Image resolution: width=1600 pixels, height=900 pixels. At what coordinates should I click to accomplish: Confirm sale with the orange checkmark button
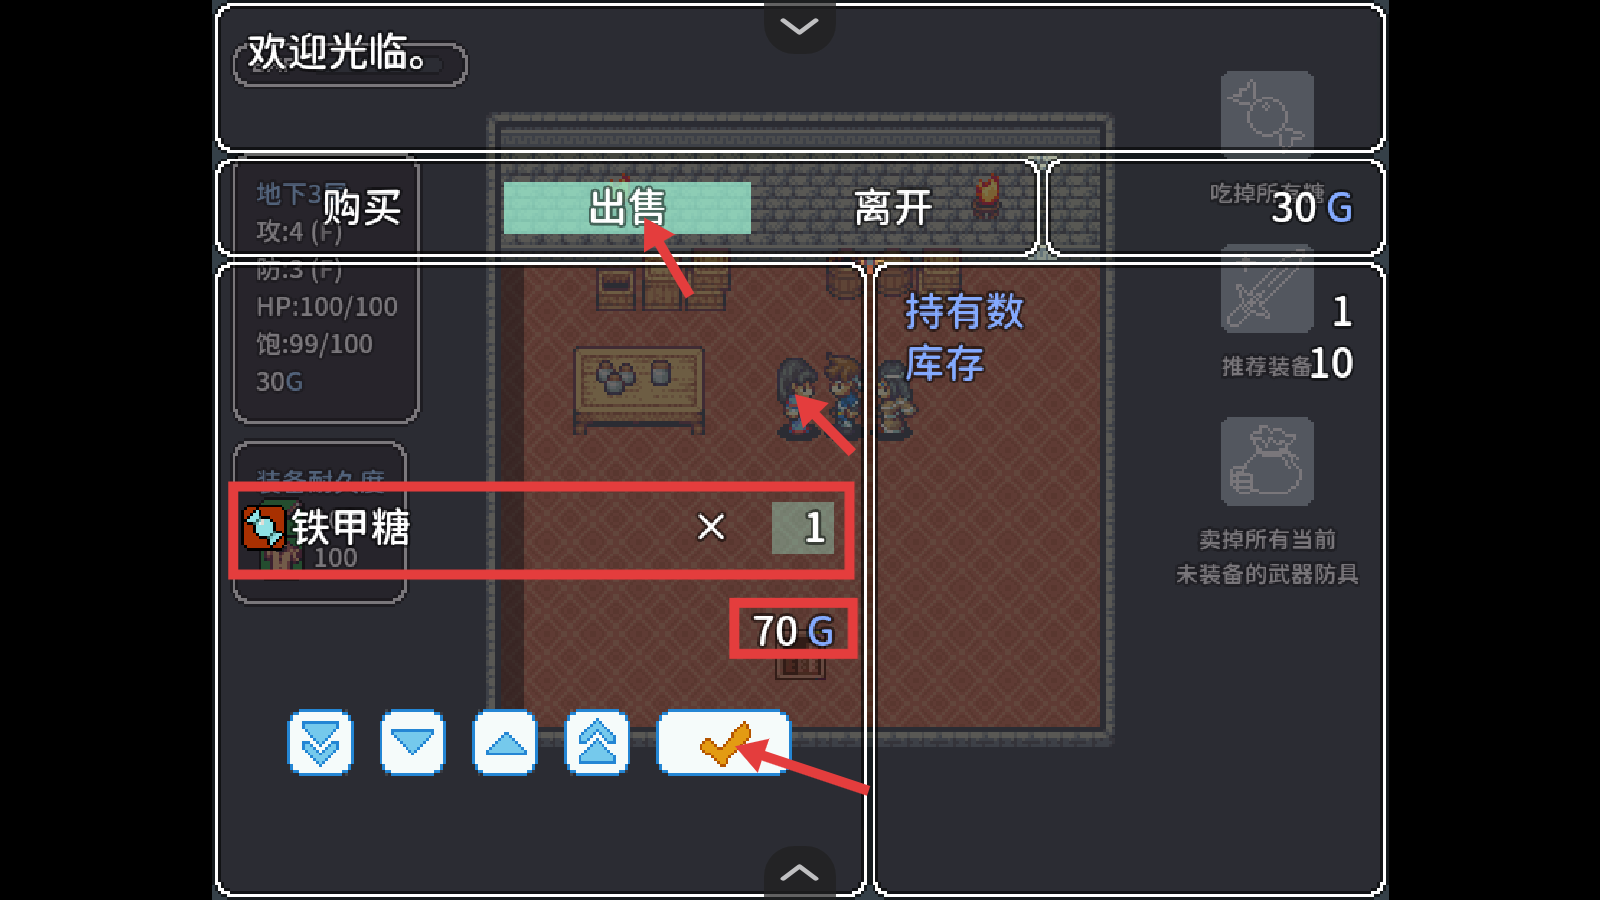[x=724, y=743]
